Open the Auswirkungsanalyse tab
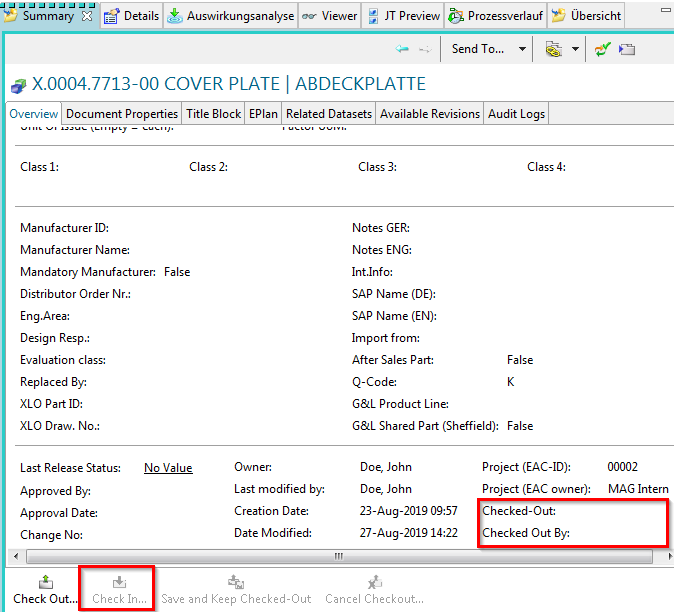This screenshot has height=612, width=674. click(x=230, y=16)
